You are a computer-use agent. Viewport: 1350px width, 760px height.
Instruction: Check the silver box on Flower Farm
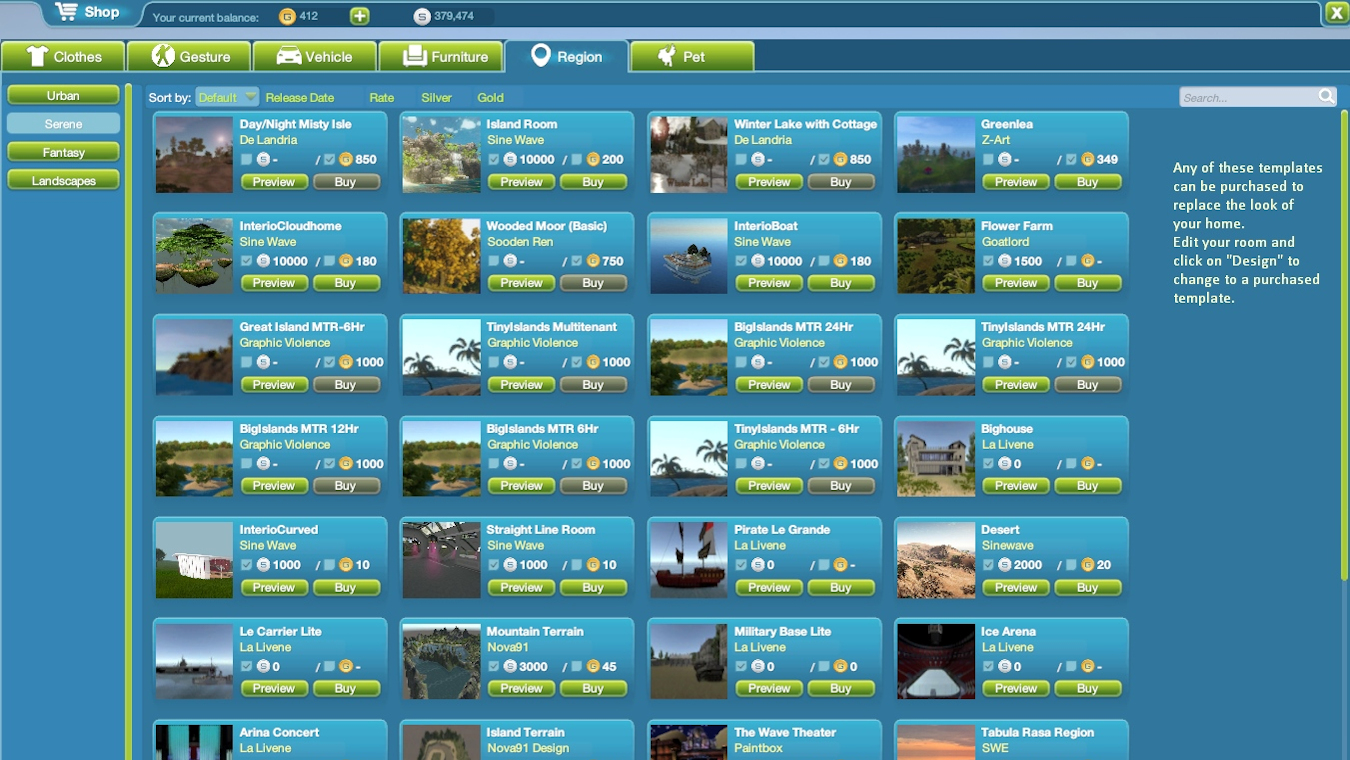coord(988,261)
